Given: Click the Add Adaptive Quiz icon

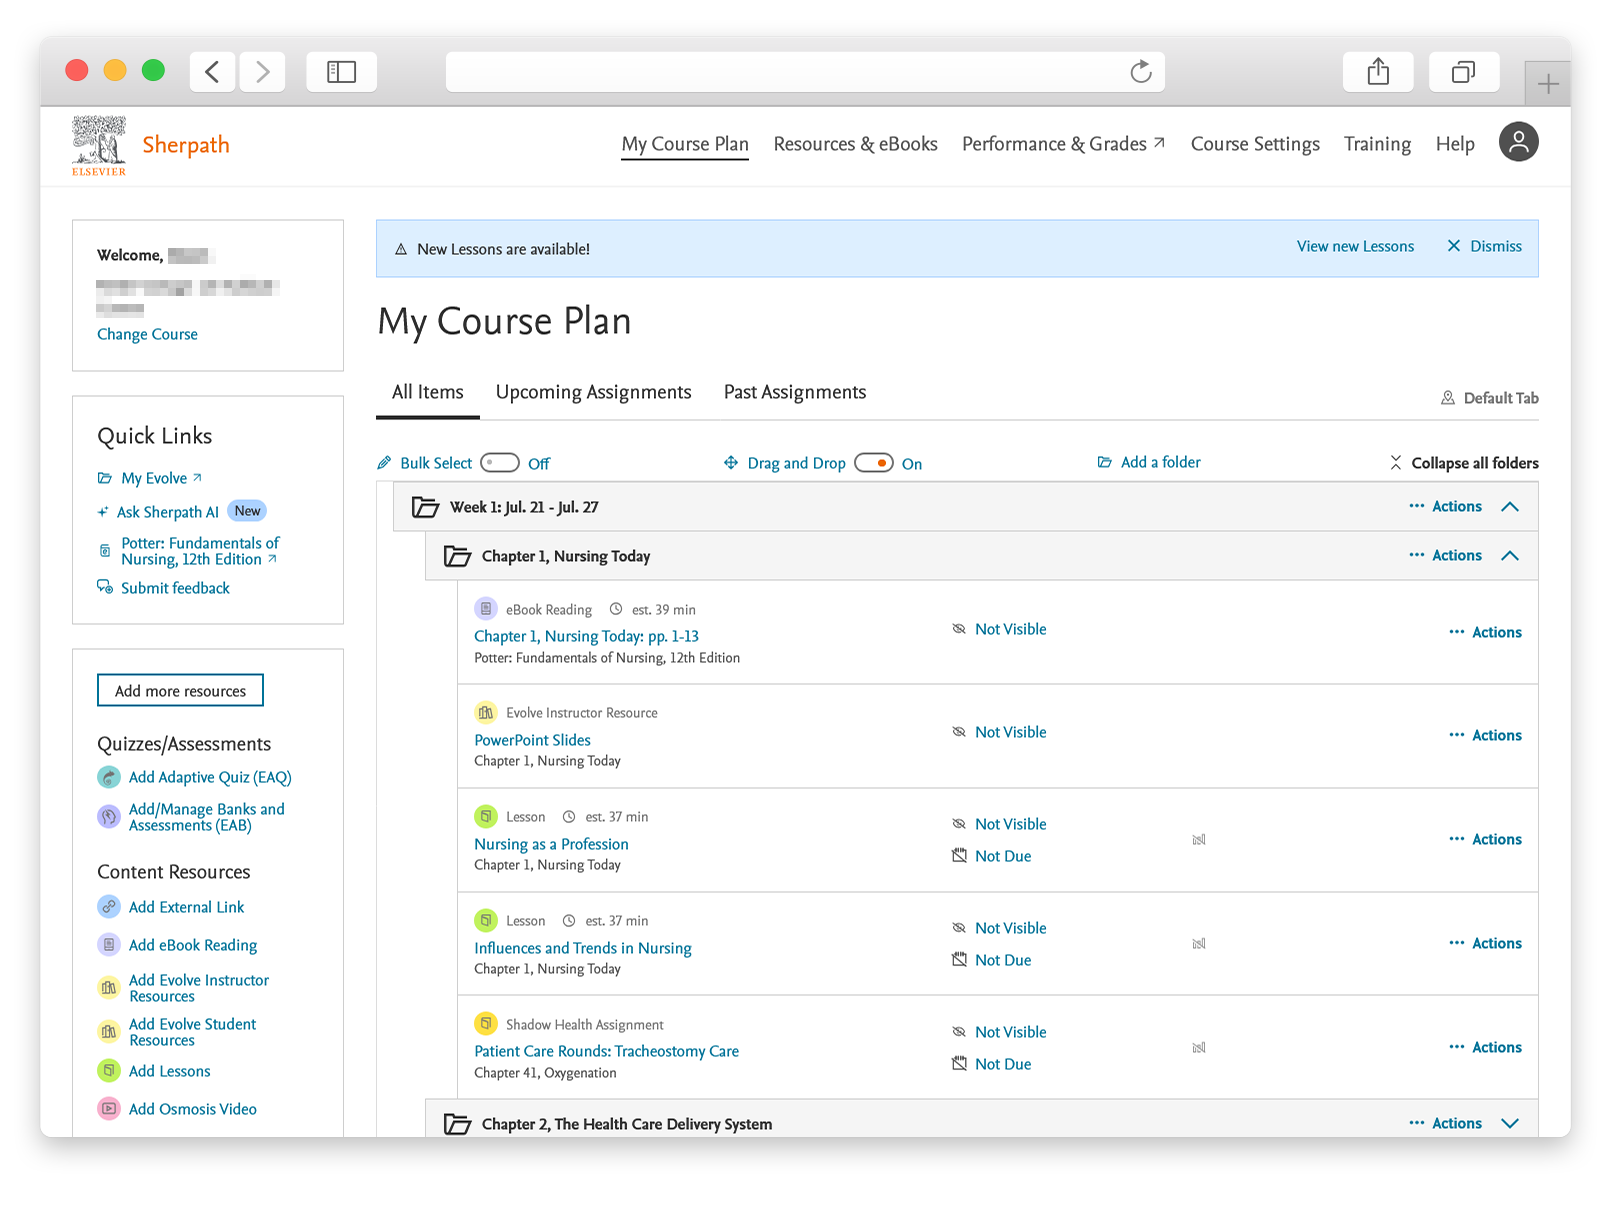Looking at the screenshot, I should pyautogui.click(x=109, y=777).
